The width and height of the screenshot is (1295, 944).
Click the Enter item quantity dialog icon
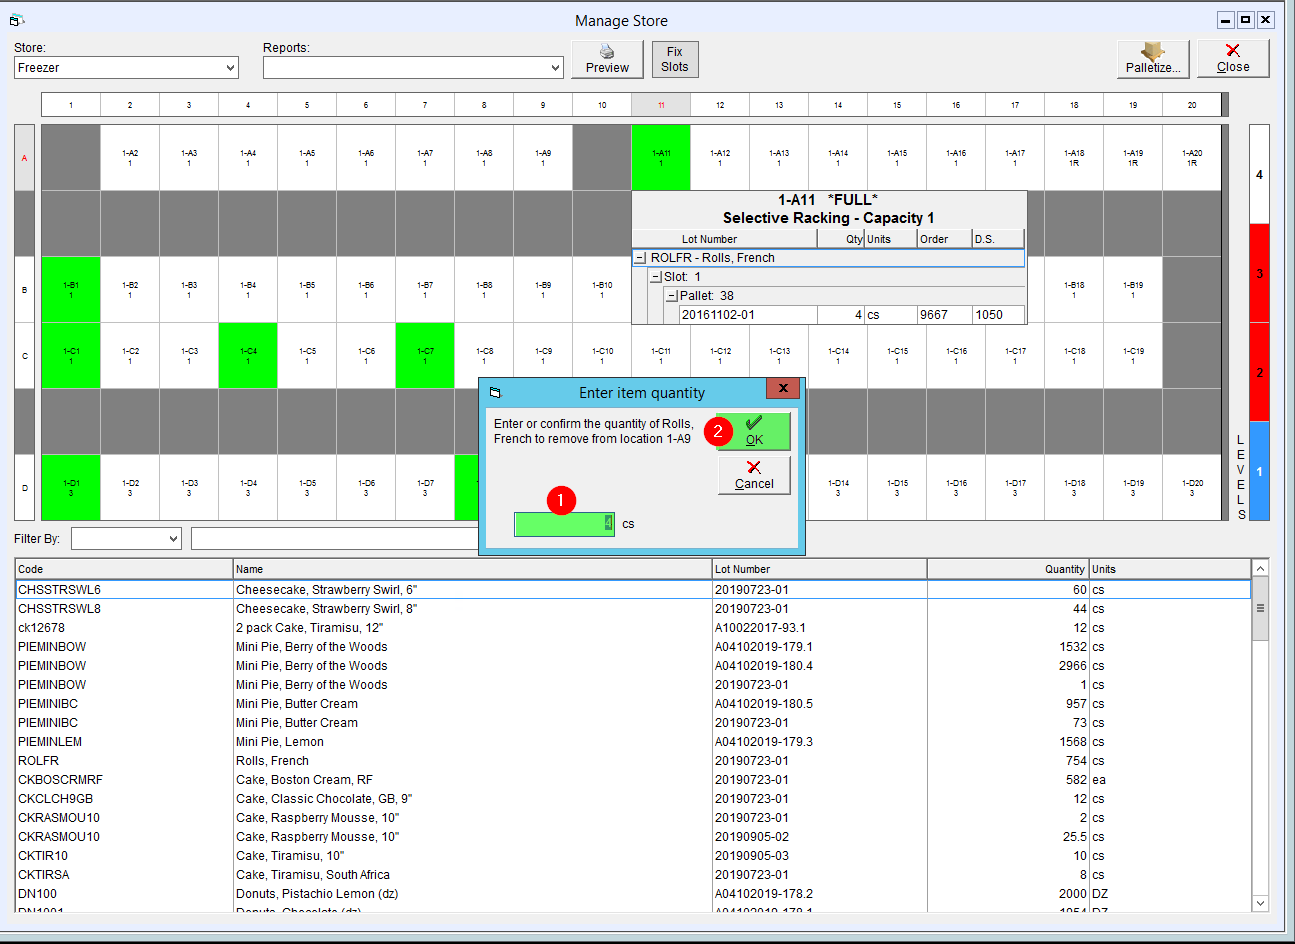coord(495,393)
